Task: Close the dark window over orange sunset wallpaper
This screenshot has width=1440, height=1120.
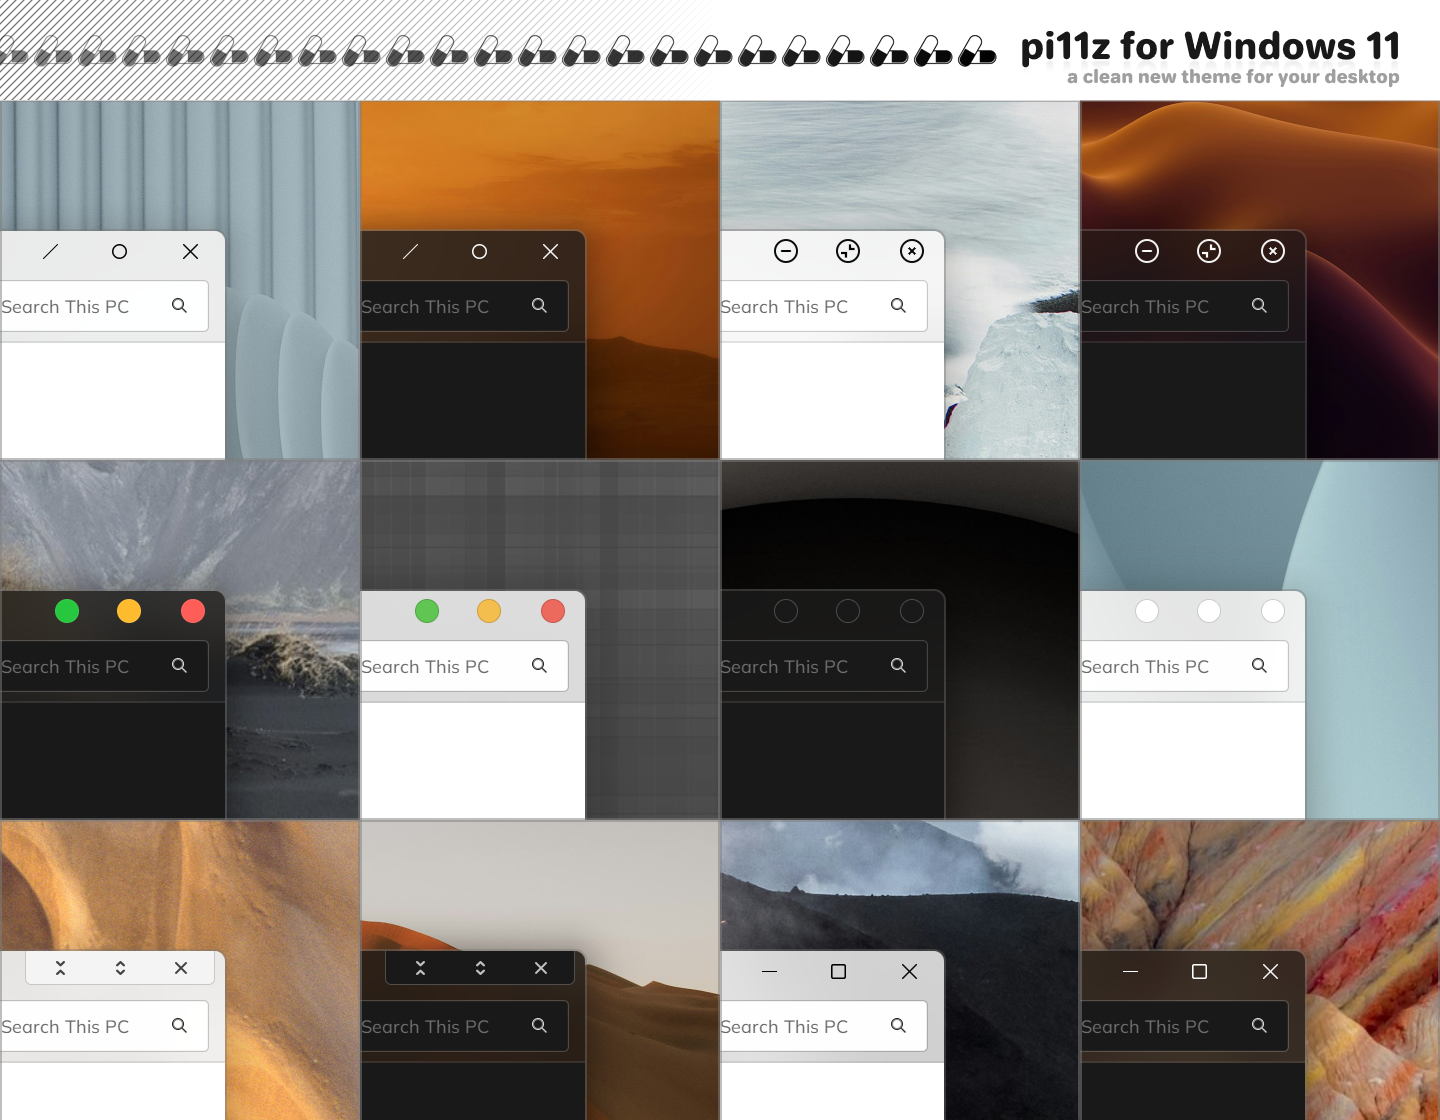Action: click(x=551, y=252)
